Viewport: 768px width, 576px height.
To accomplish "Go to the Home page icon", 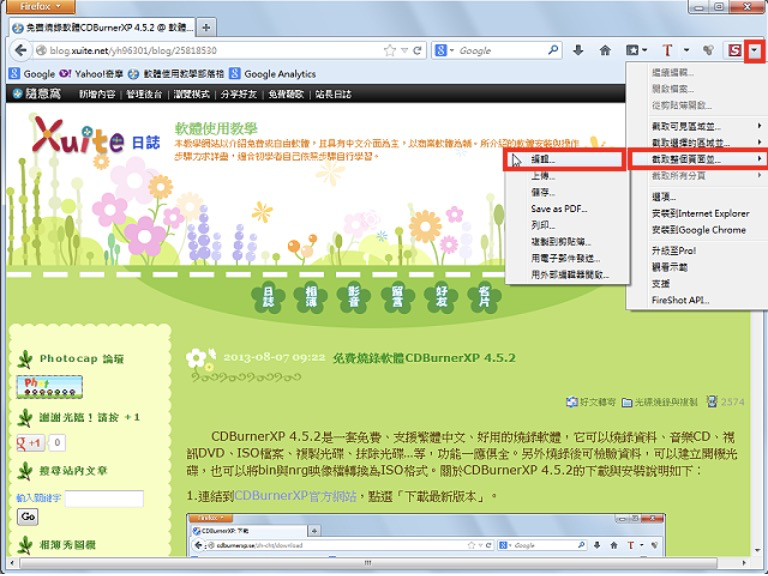I will click(605, 50).
